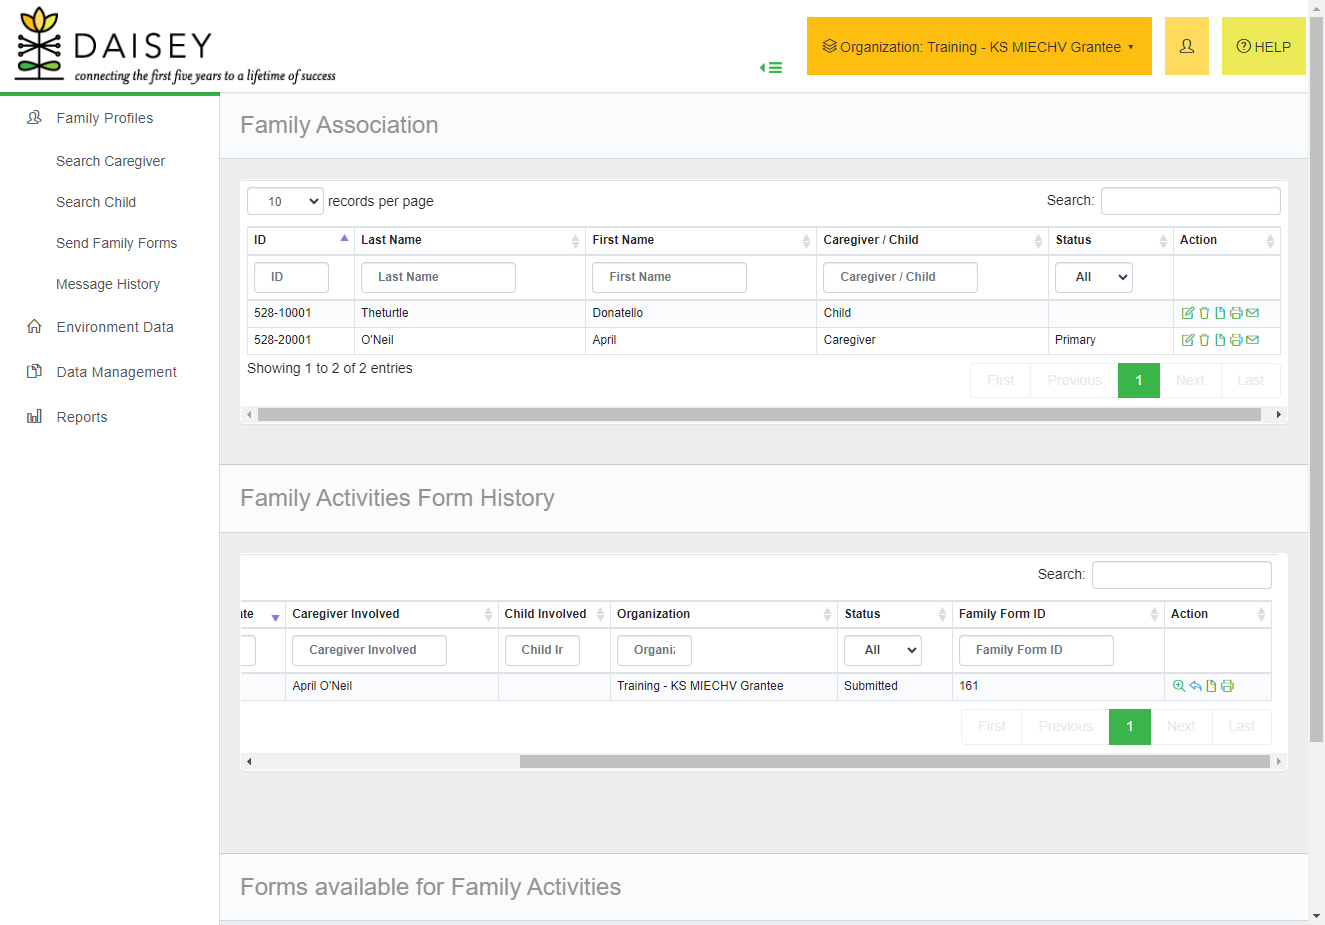Screen dimensions: 1325x925
Task: Delete the Theturtle row with trash icon
Action: (1204, 313)
